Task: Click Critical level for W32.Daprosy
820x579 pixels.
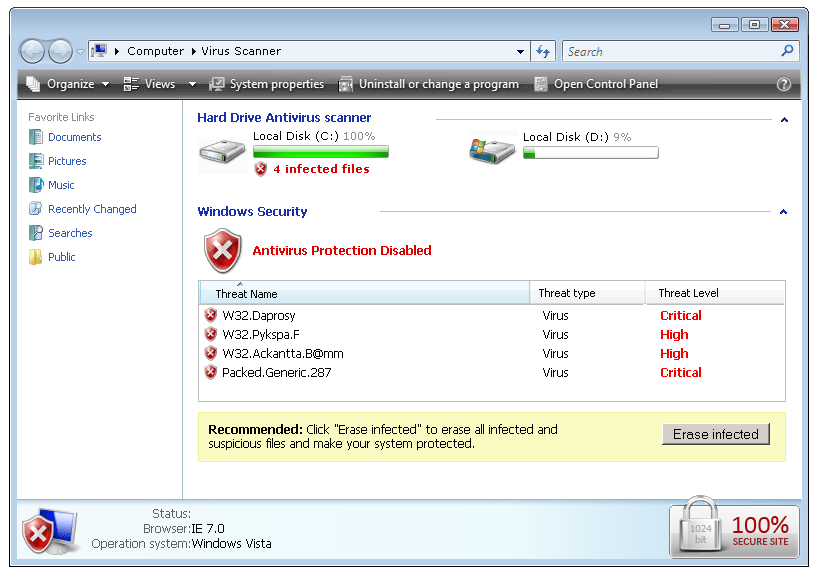Action: coord(680,315)
